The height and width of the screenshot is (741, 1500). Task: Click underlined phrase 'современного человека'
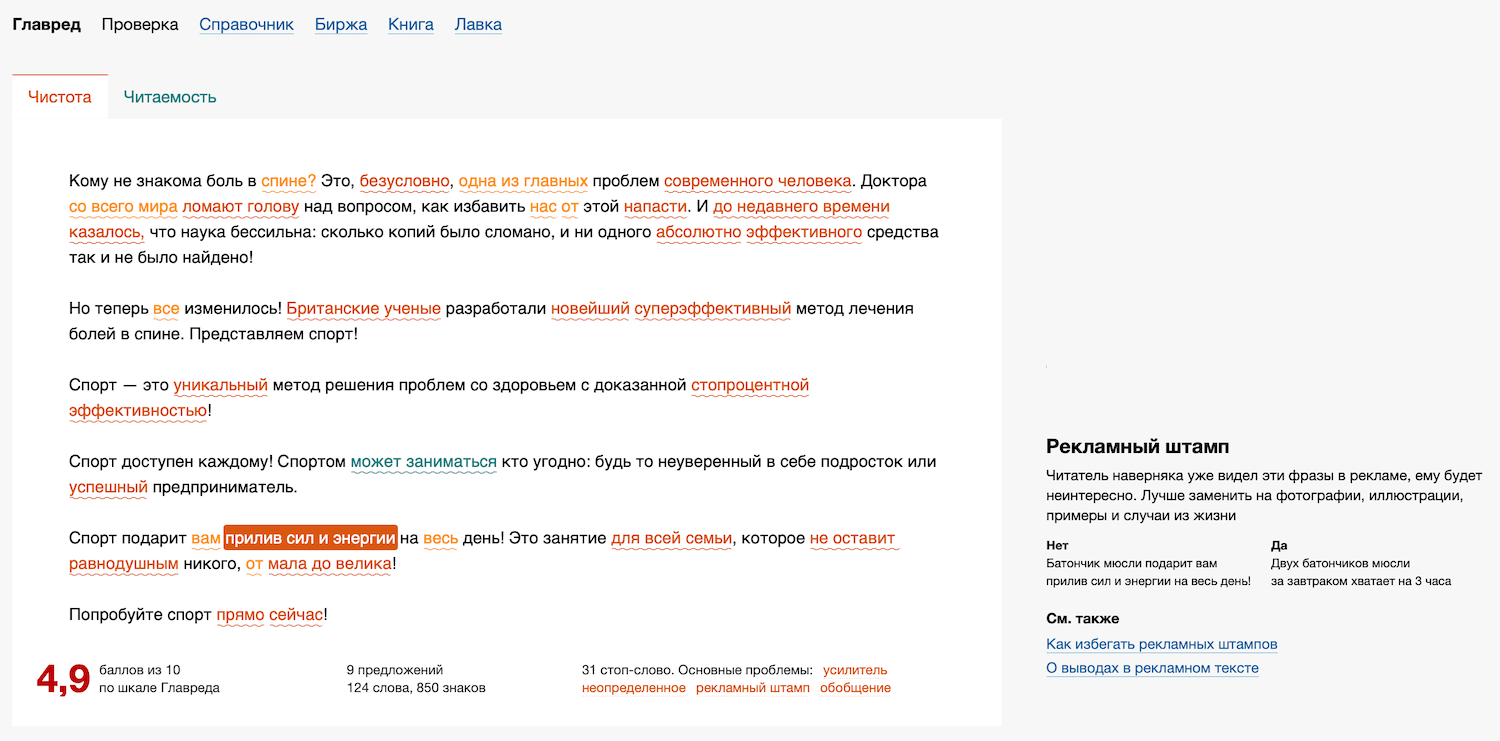[758, 181]
